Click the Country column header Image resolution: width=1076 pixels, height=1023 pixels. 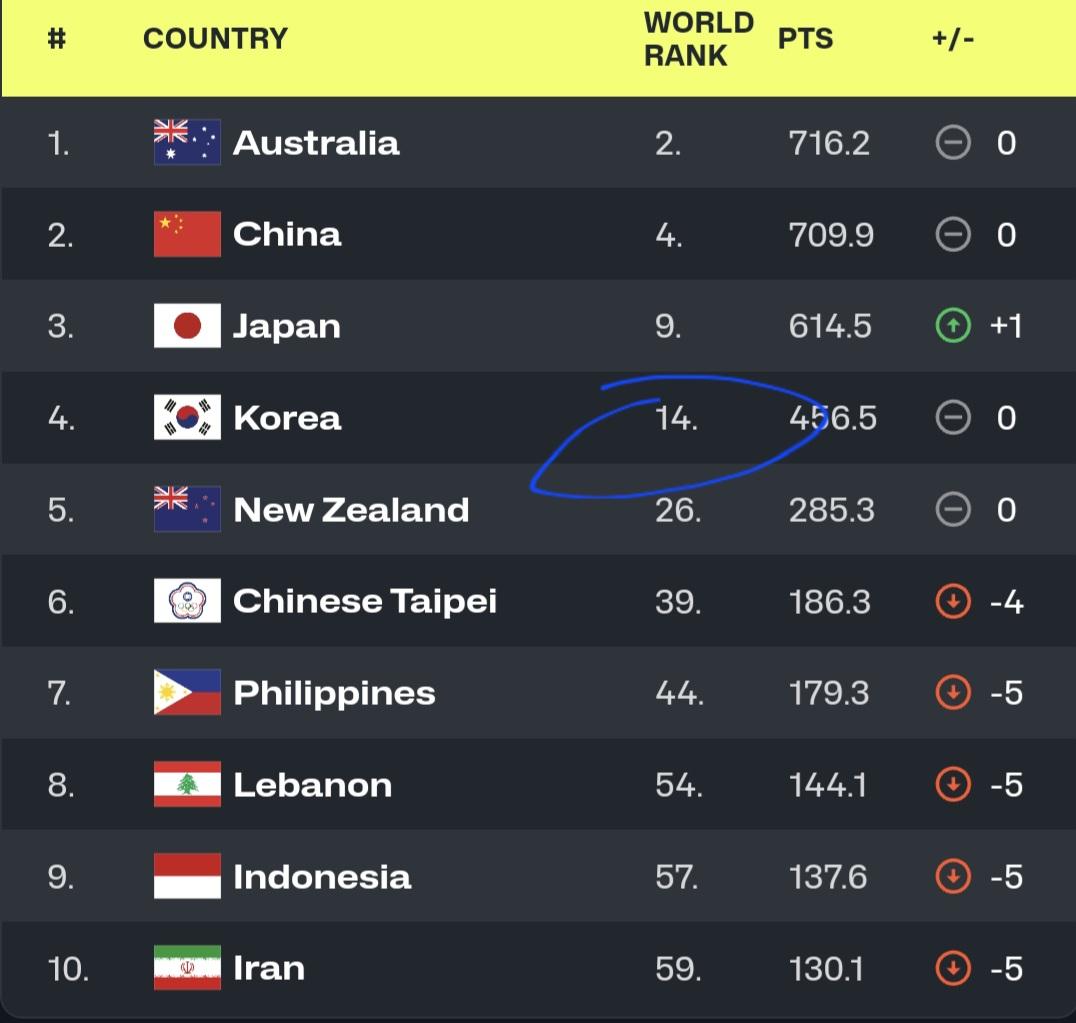pos(215,39)
